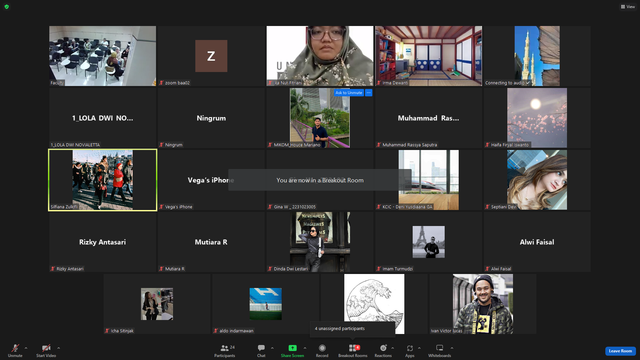Select Septiani Dewi's portrait tile
The height and width of the screenshot is (360, 640).
click(537, 180)
